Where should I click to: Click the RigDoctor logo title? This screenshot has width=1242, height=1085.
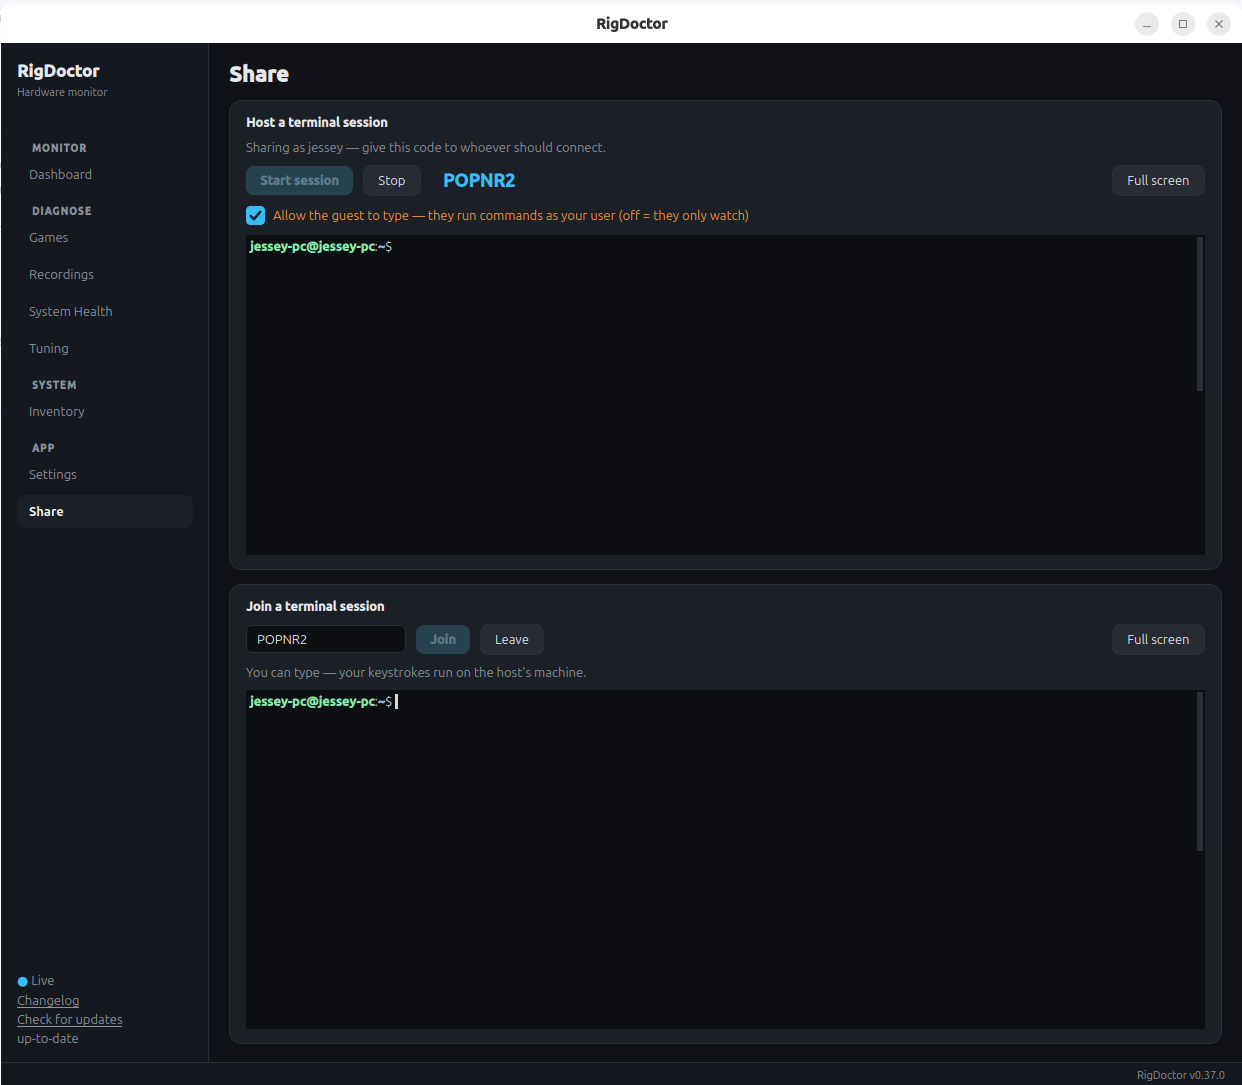(x=58, y=71)
